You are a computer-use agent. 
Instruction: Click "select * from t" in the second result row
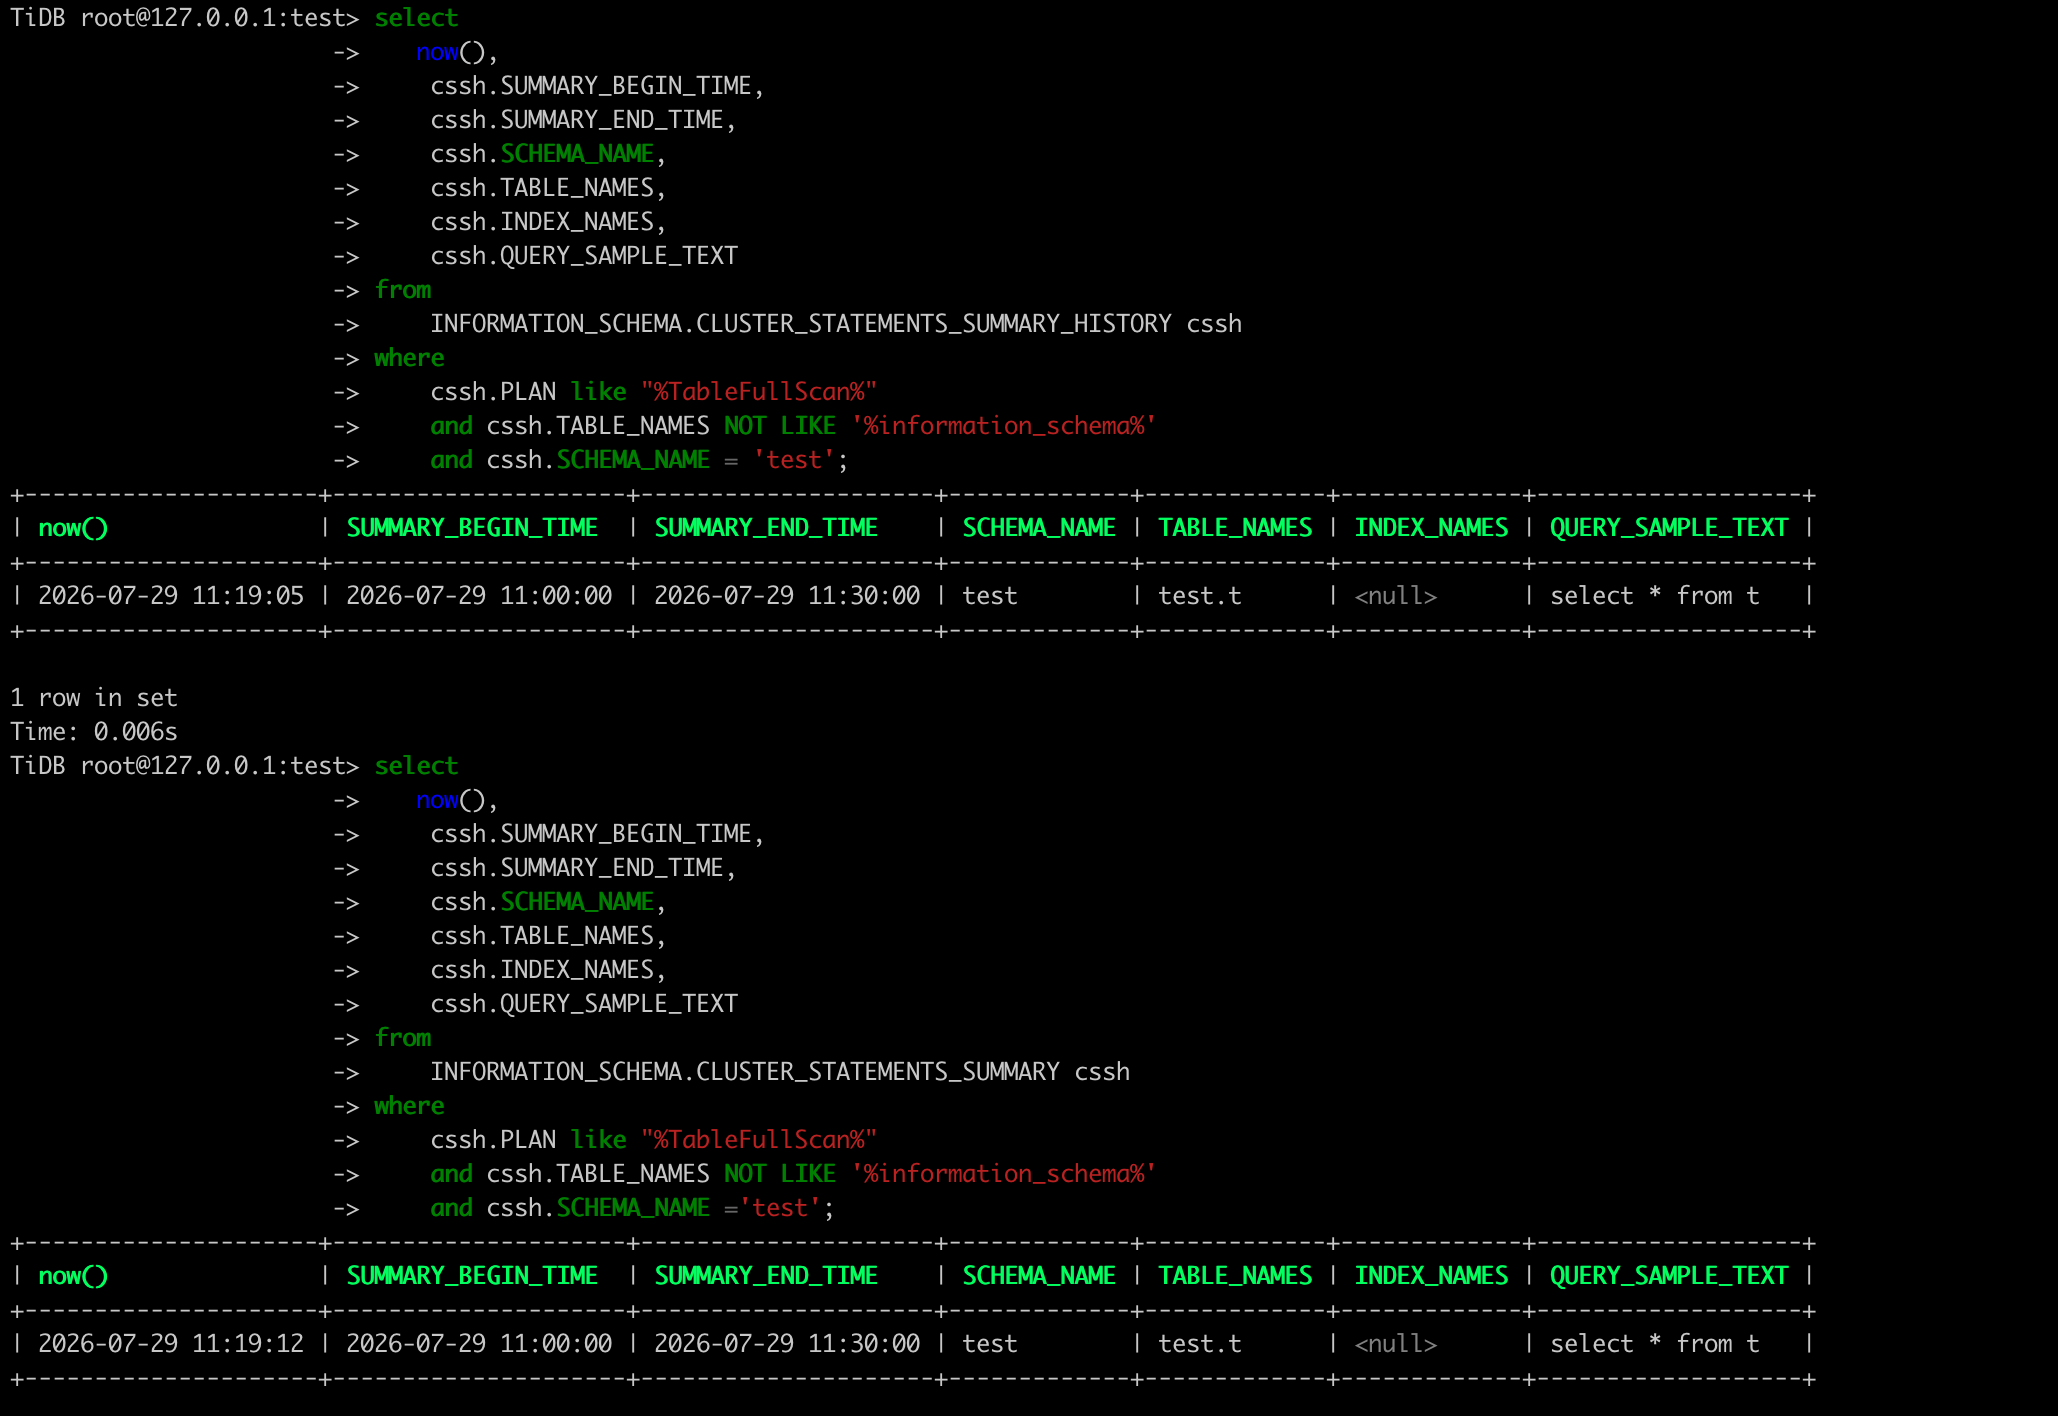[1655, 1344]
